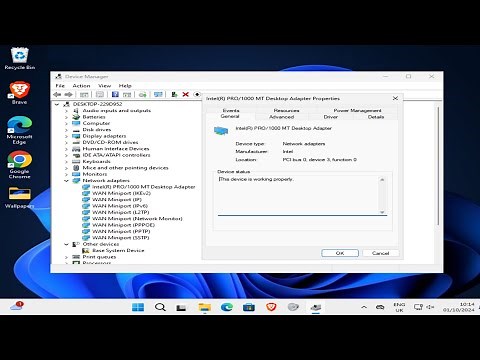Select IDE ATA/ATAPI controllers row
This screenshot has height=360, width=480.
pyautogui.click(x=116, y=155)
